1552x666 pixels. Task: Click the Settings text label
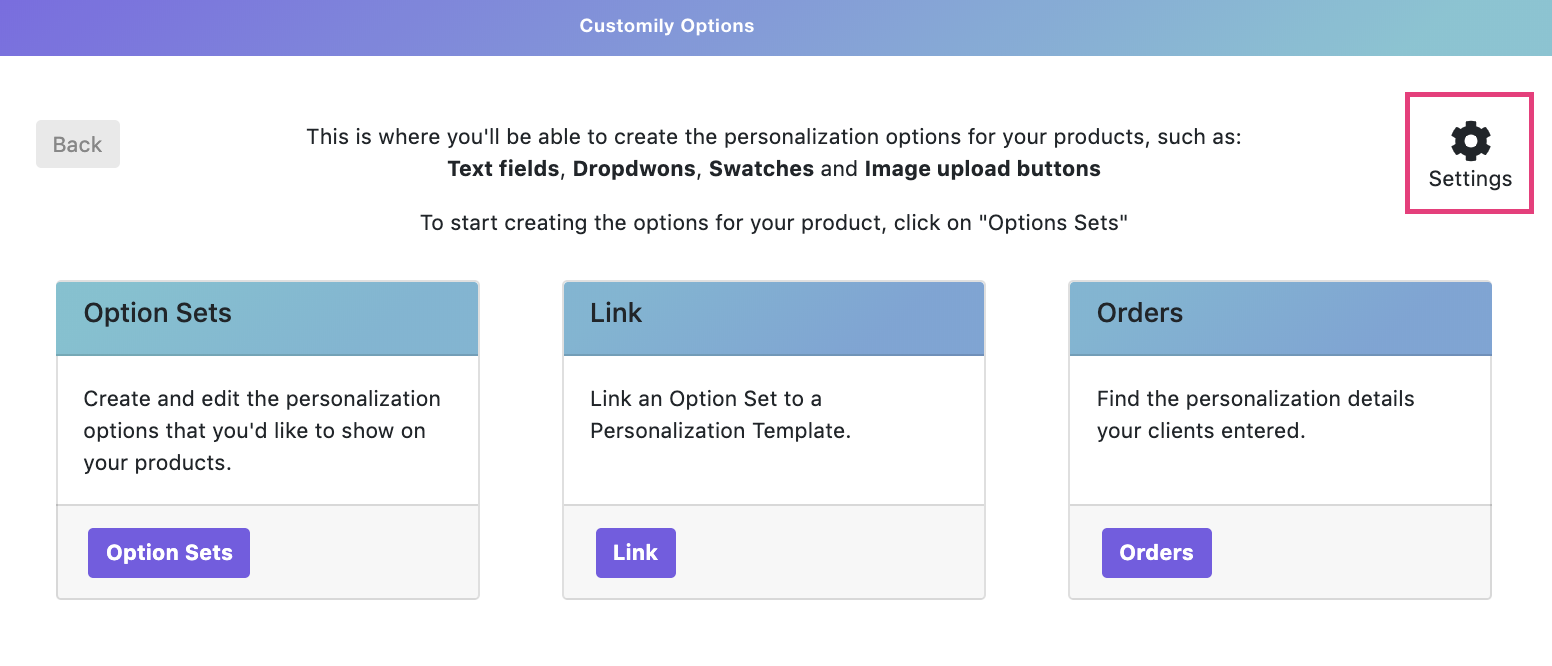coord(1470,179)
